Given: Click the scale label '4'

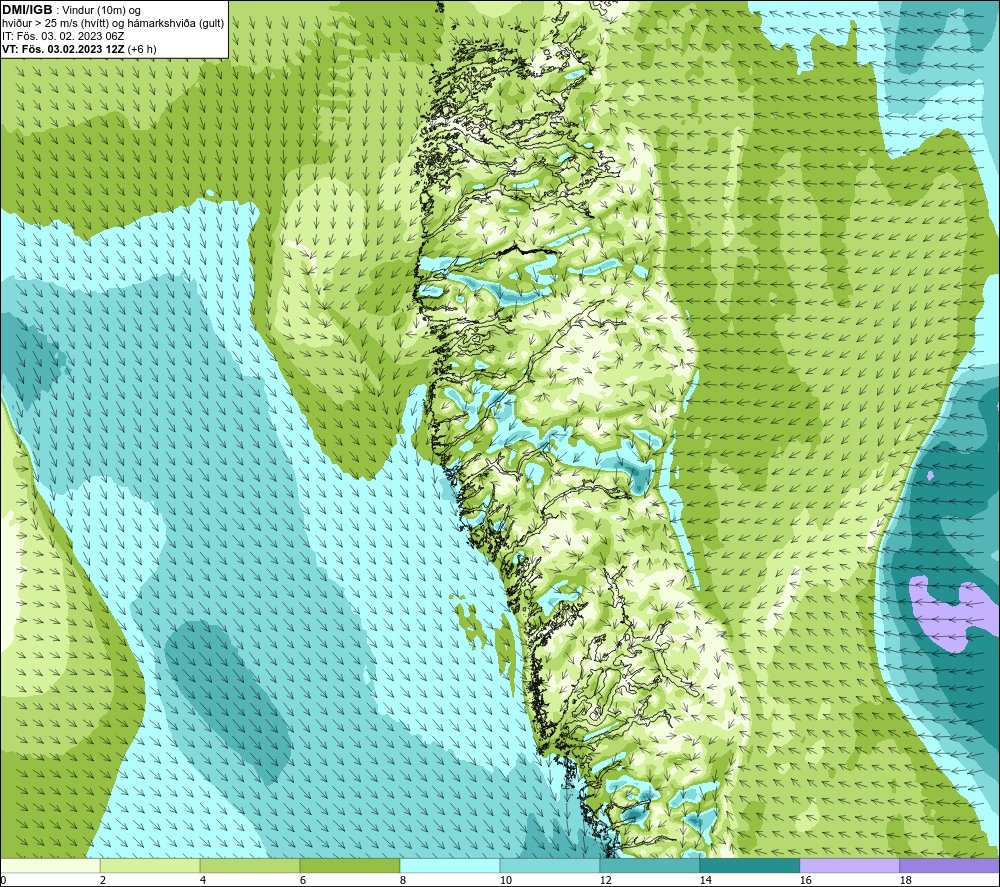Looking at the screenshot, I should tap(203, 881).
